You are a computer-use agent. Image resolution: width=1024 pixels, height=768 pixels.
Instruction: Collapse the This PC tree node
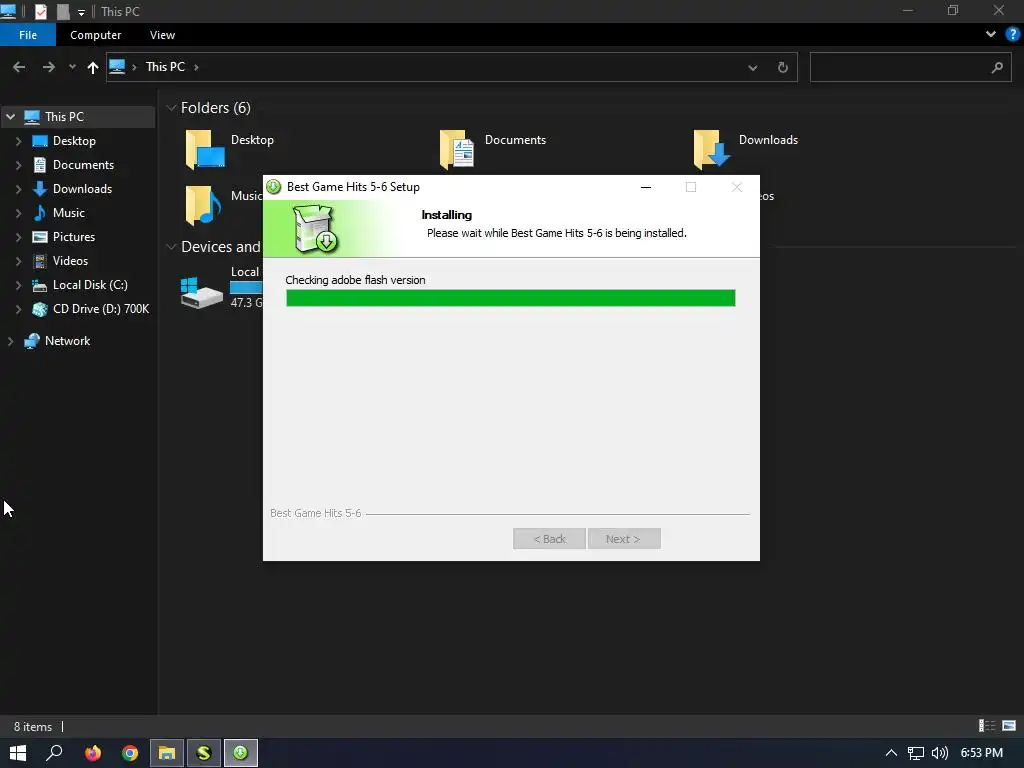10,117
